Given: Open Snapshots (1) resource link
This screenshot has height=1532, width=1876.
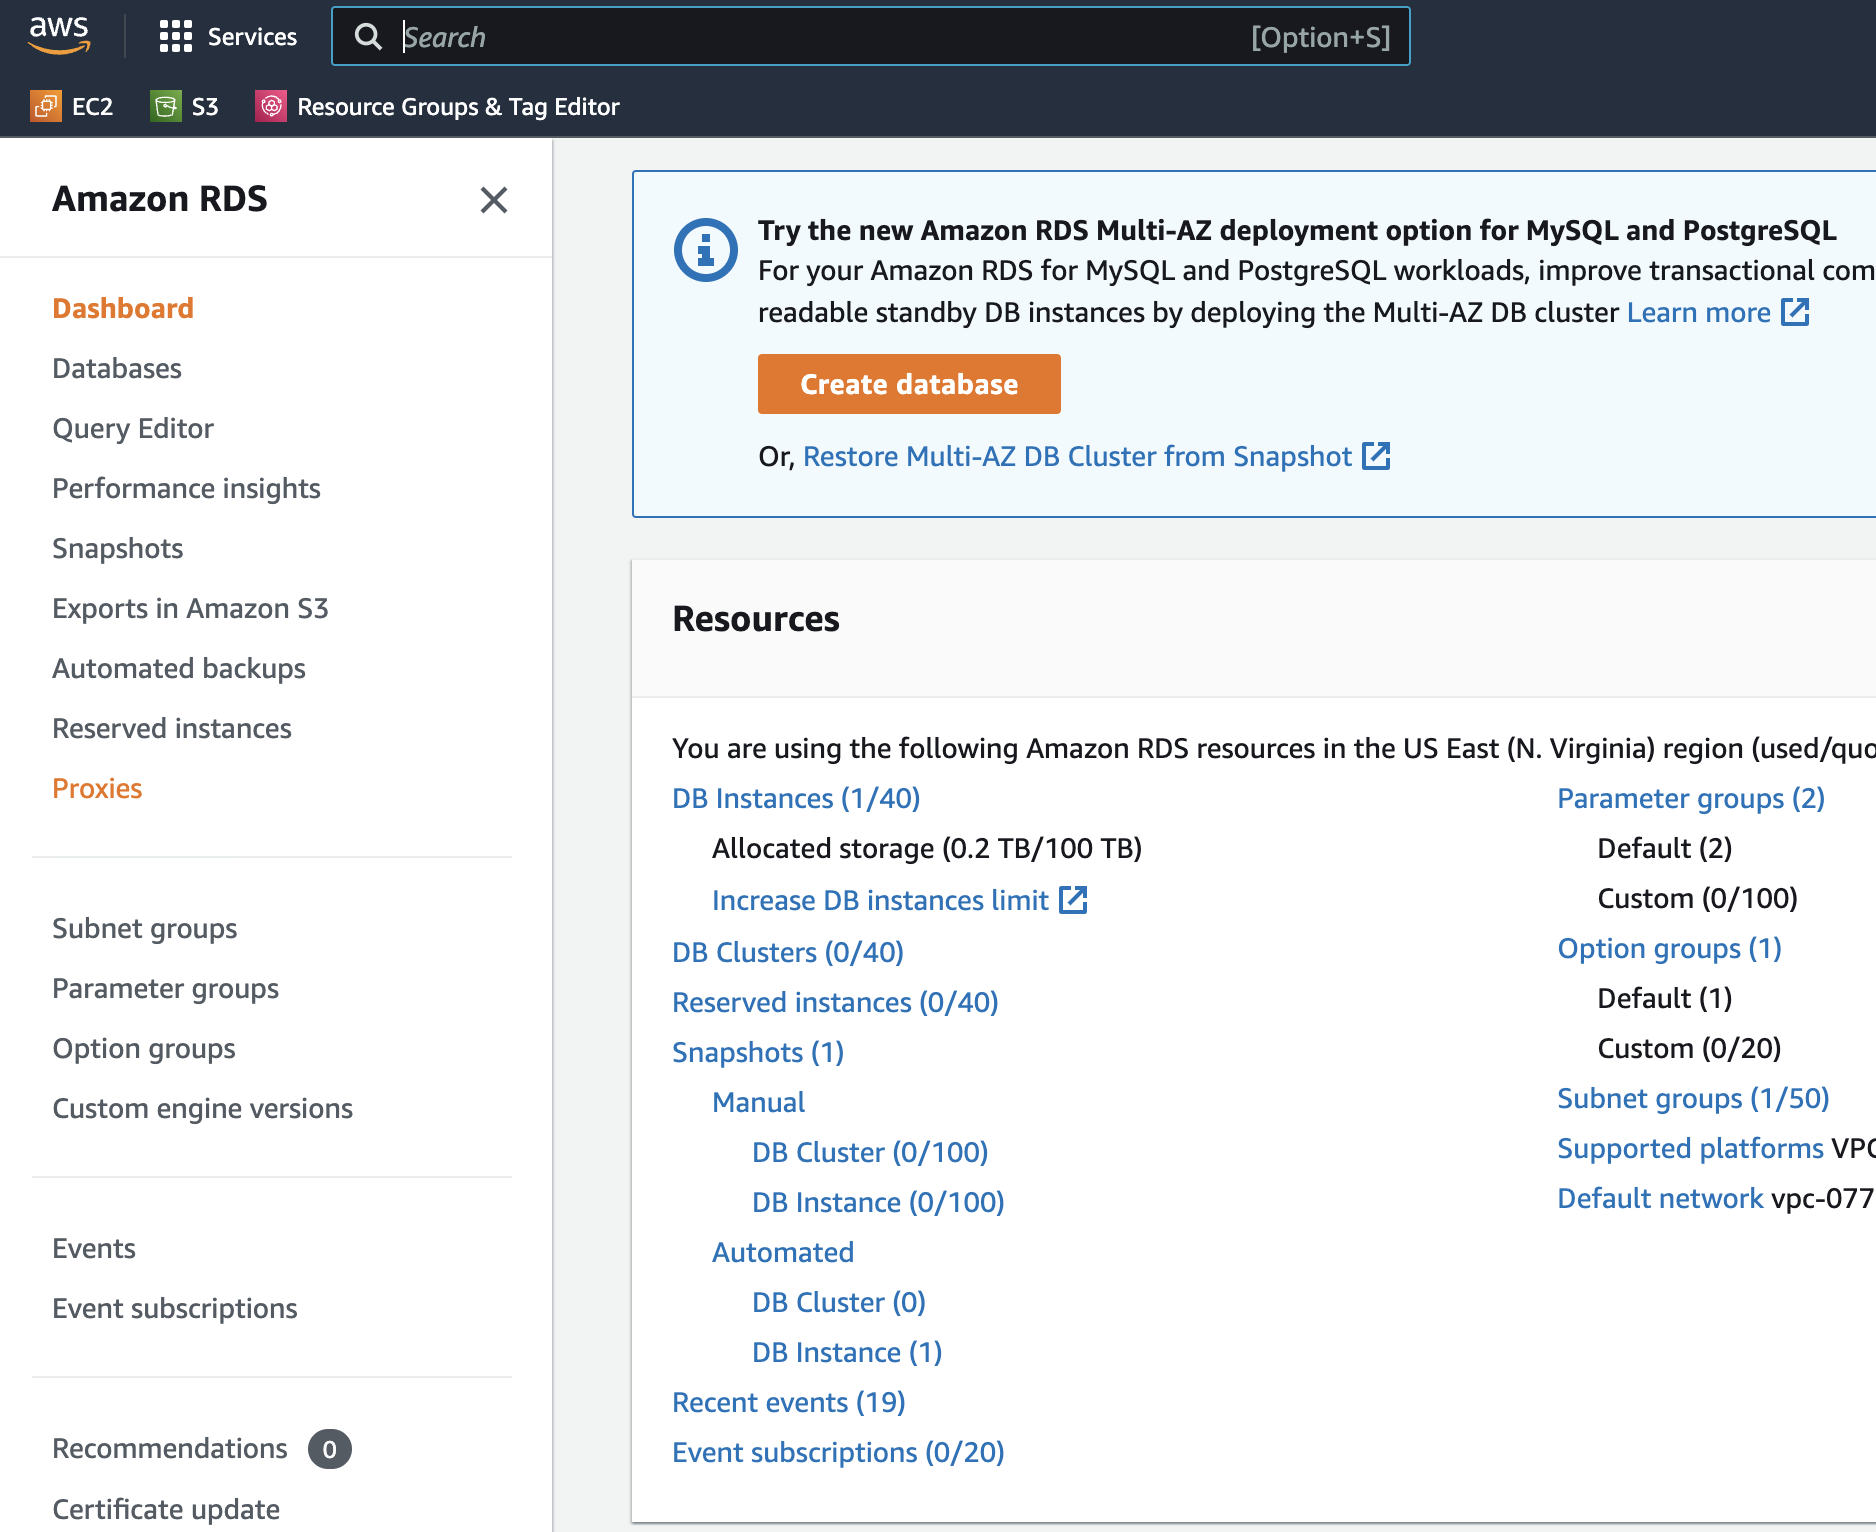Looking at the screenshot, I should click(758, 1052).
